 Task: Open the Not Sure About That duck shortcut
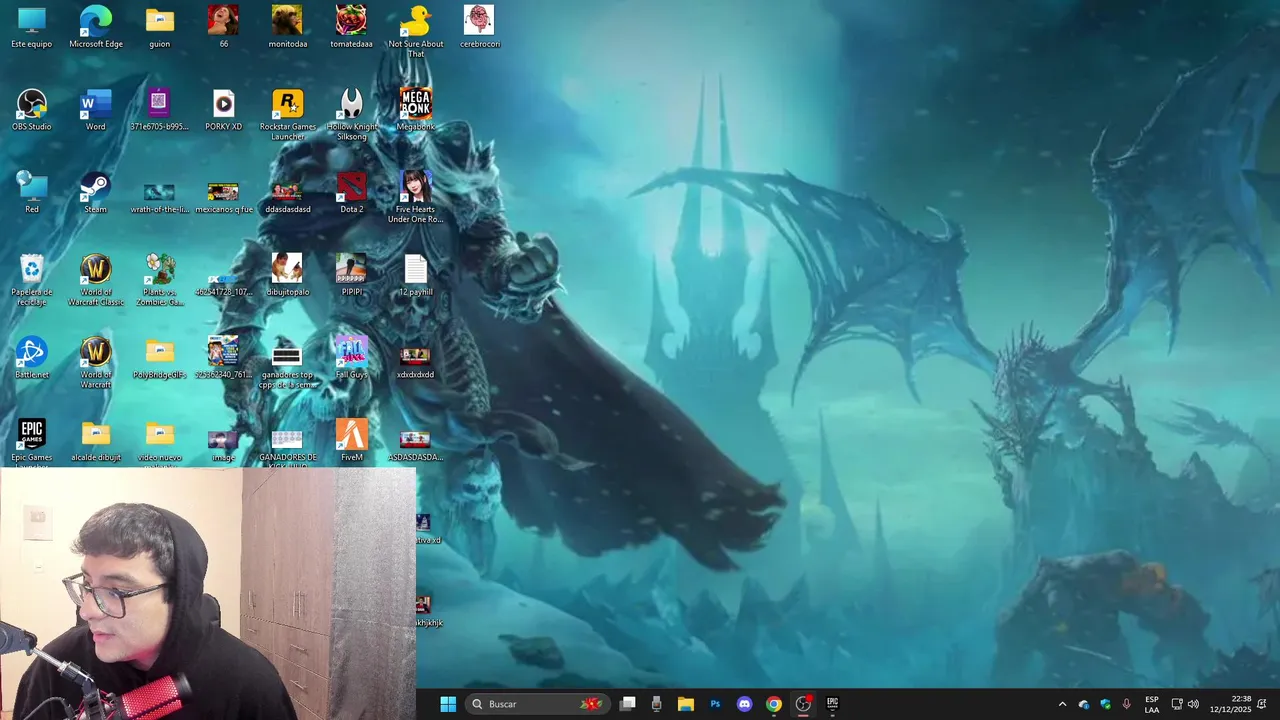415,31
